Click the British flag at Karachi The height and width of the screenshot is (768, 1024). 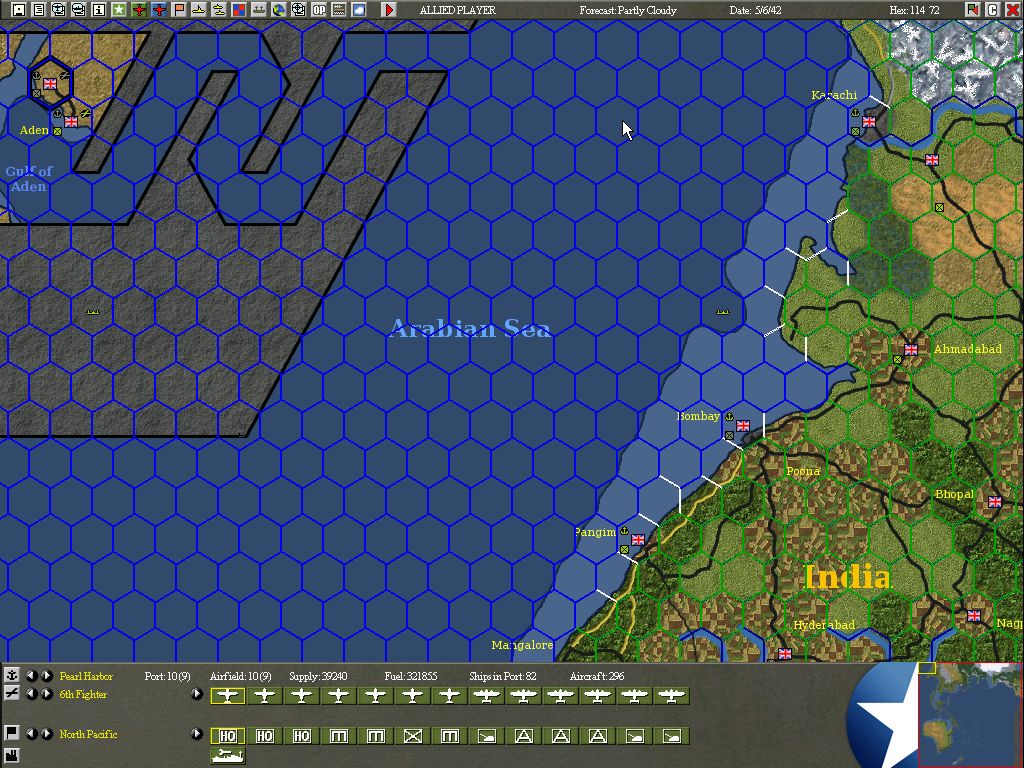869,121
